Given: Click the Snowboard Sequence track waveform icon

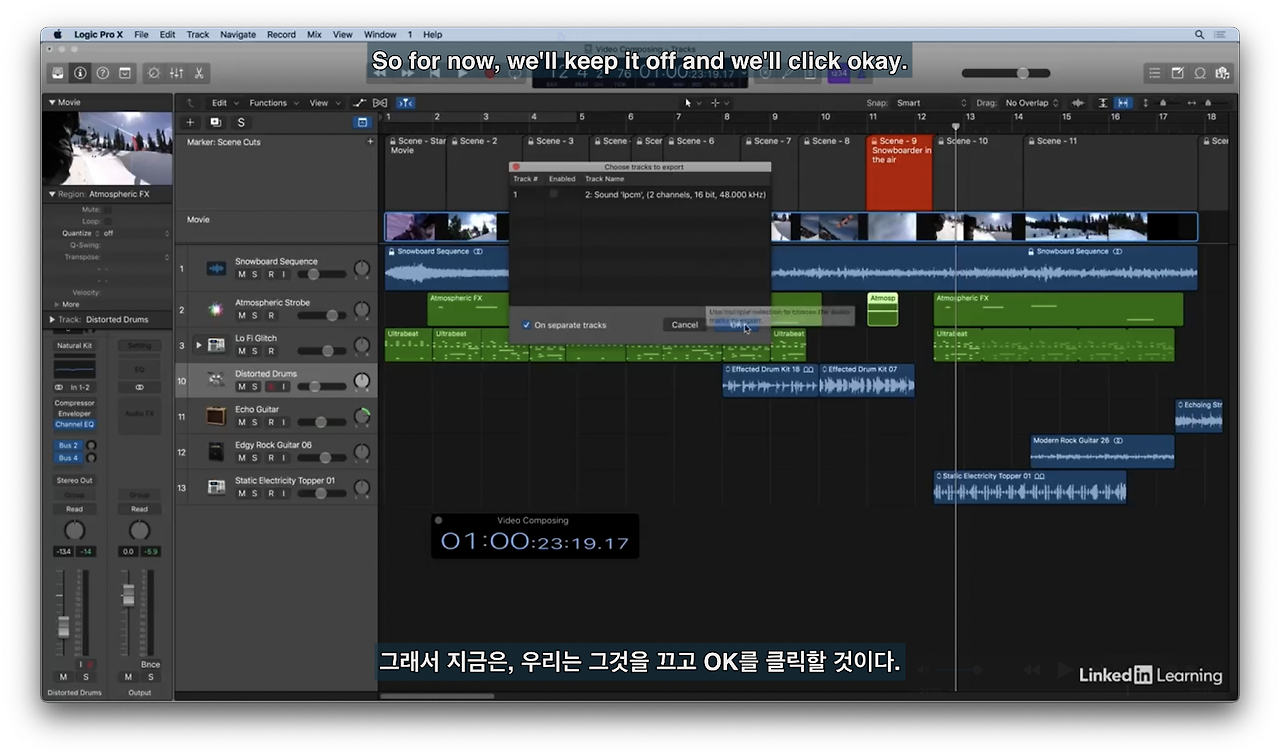Looking at the screenshot, I should pos(215,268).
